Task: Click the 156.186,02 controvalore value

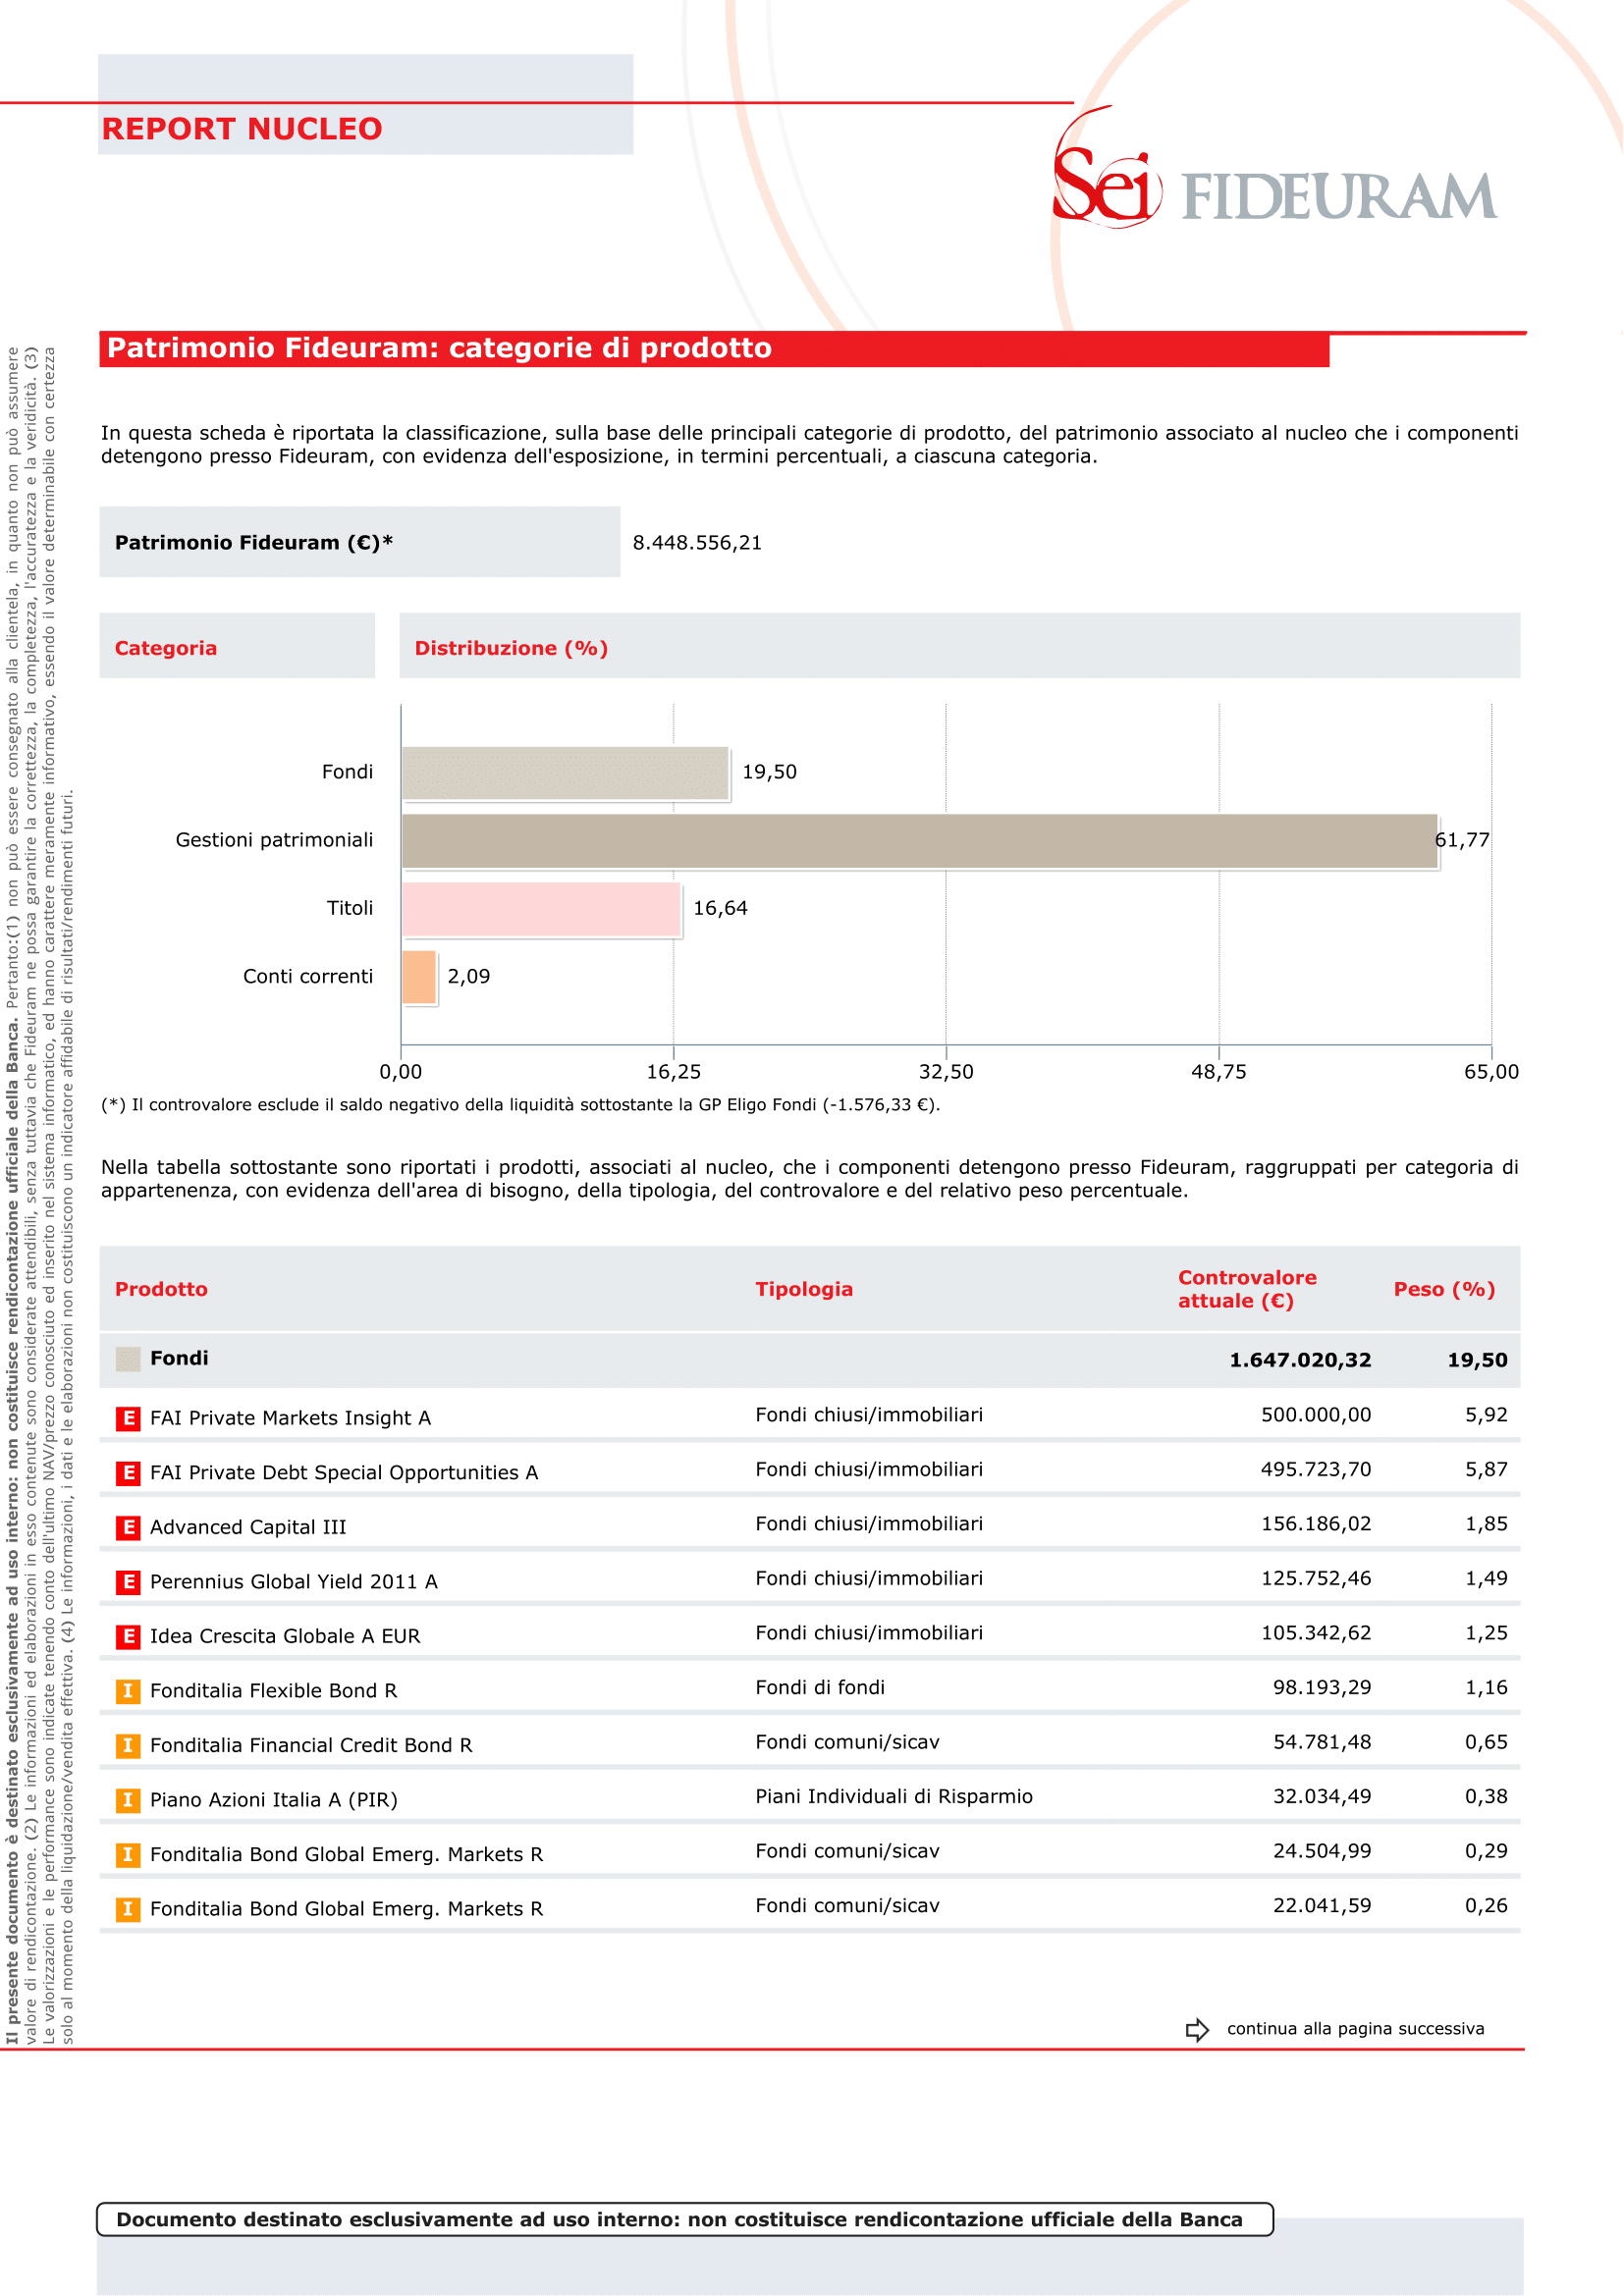Action: click(1316, 1524)
